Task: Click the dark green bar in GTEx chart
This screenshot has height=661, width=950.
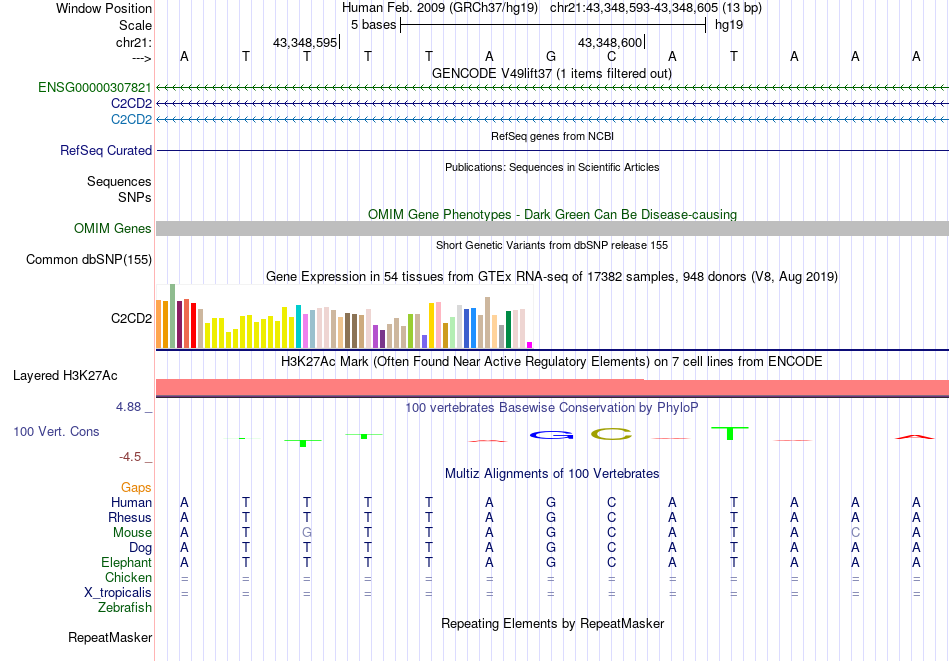Action: coord(509,330)
